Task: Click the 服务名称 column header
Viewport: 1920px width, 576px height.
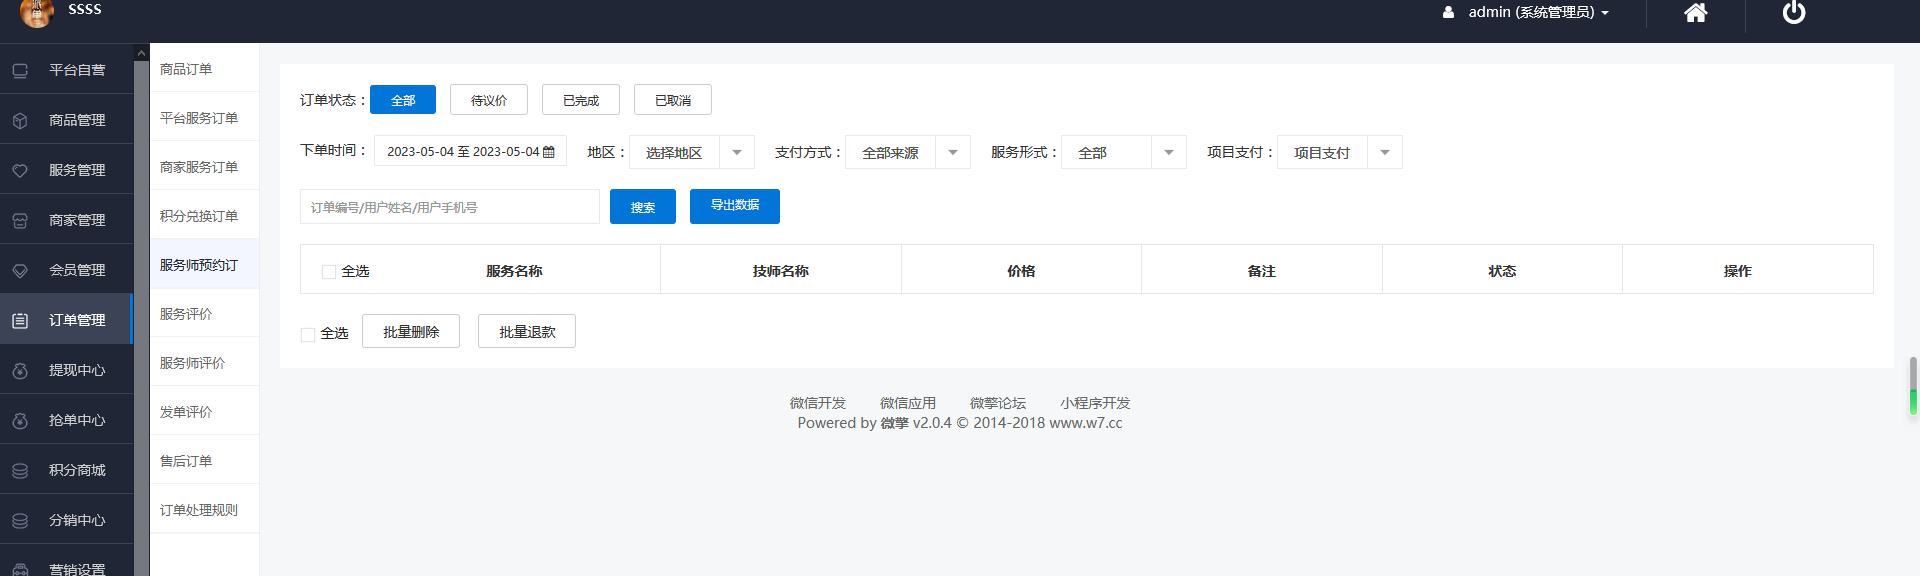Action: point(514,271)
